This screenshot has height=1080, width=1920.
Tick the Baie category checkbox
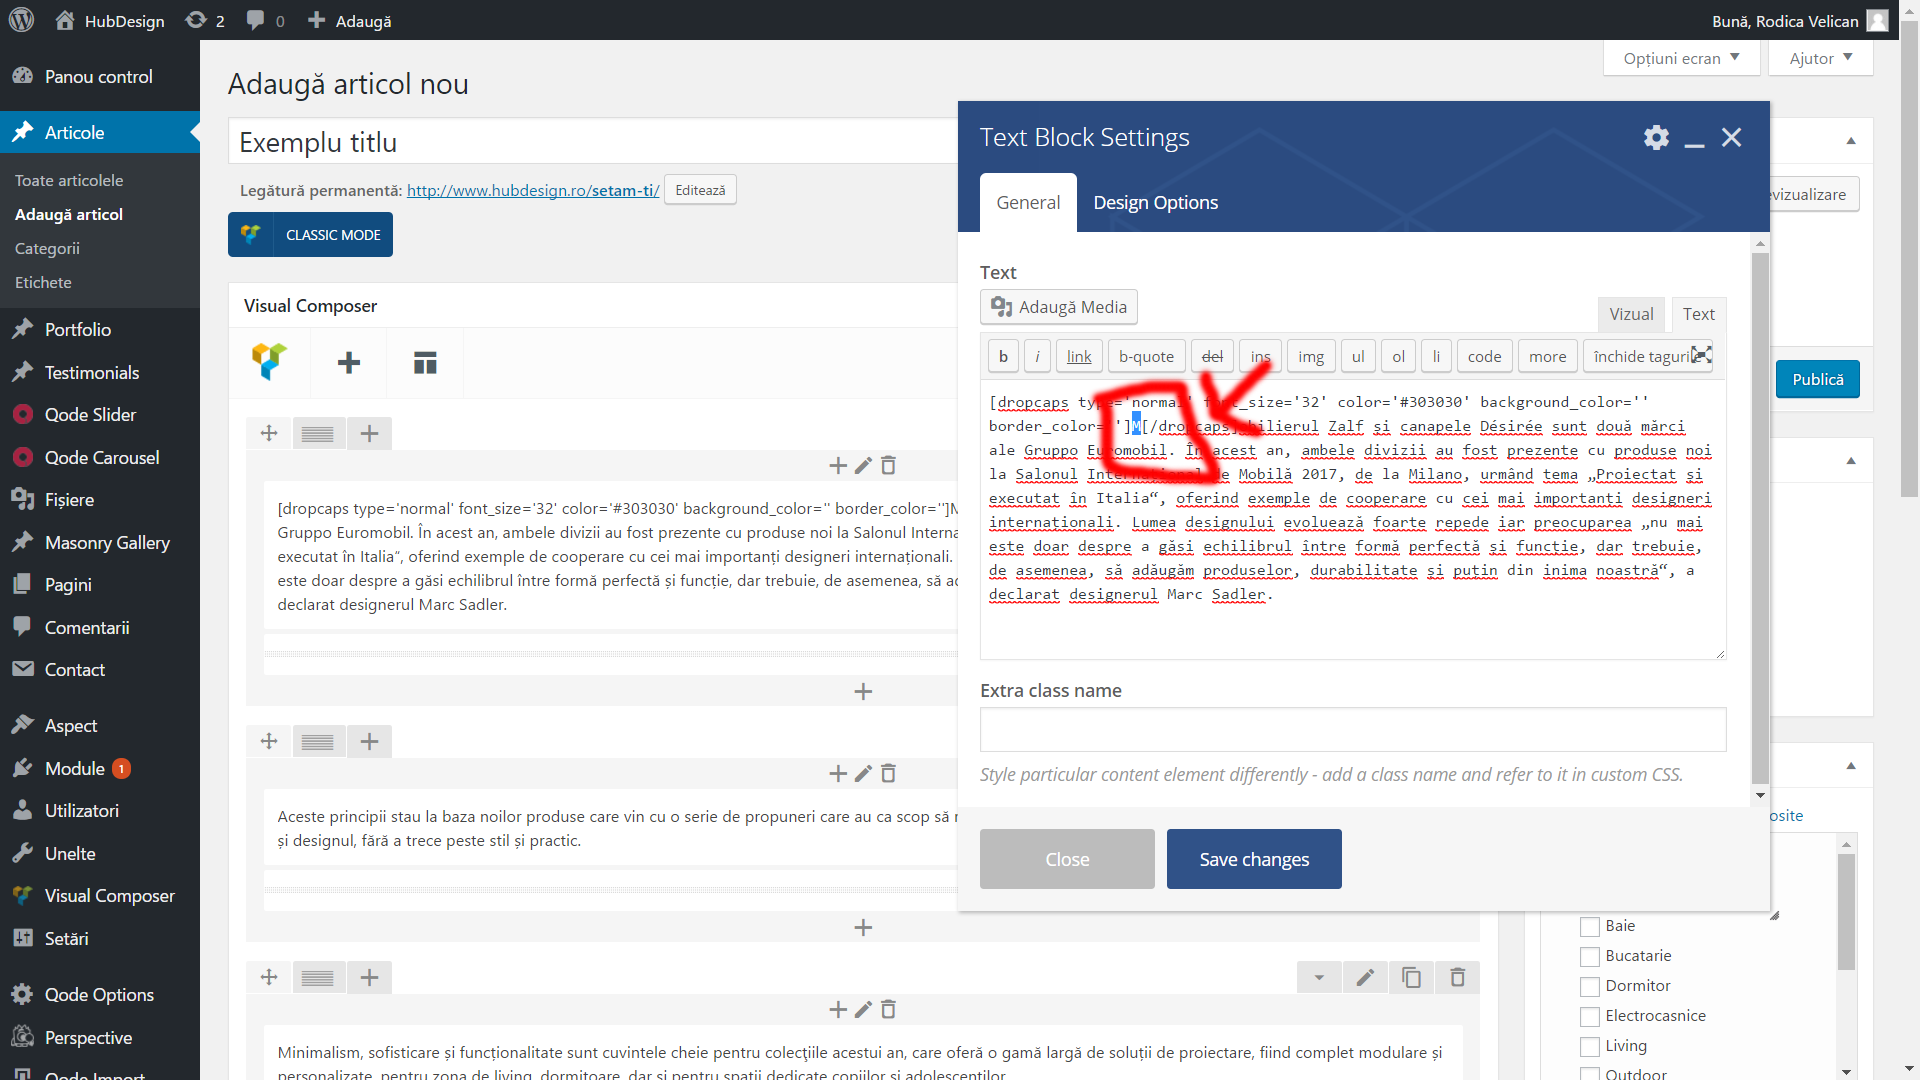(x=1590, y=926)
